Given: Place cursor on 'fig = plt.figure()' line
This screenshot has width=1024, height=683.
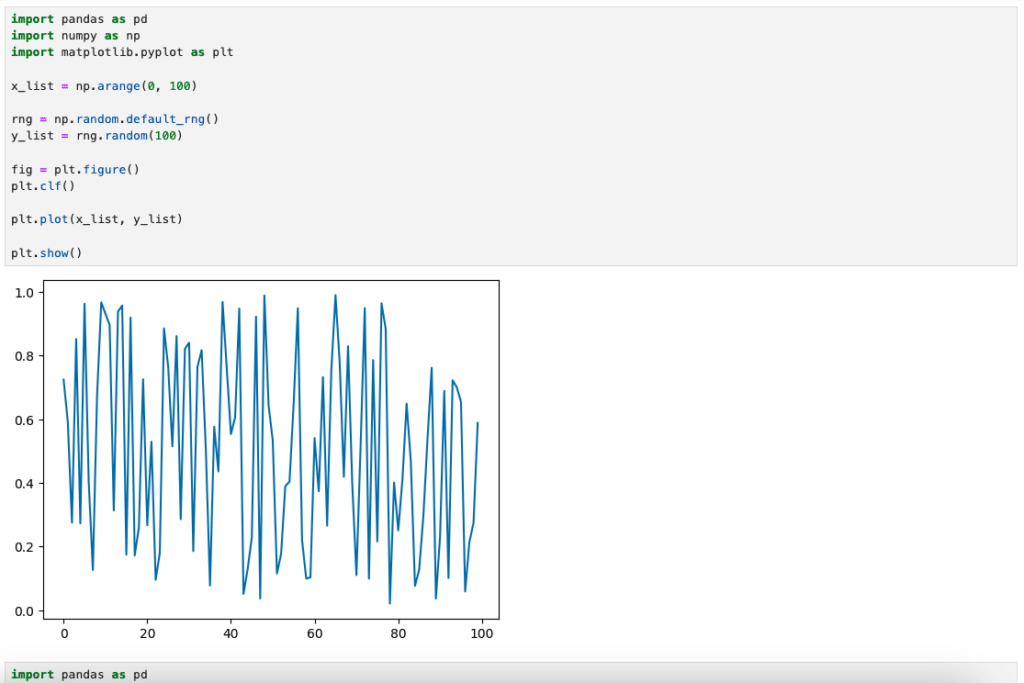Looking at the screenshot, I should coord(75,169).
